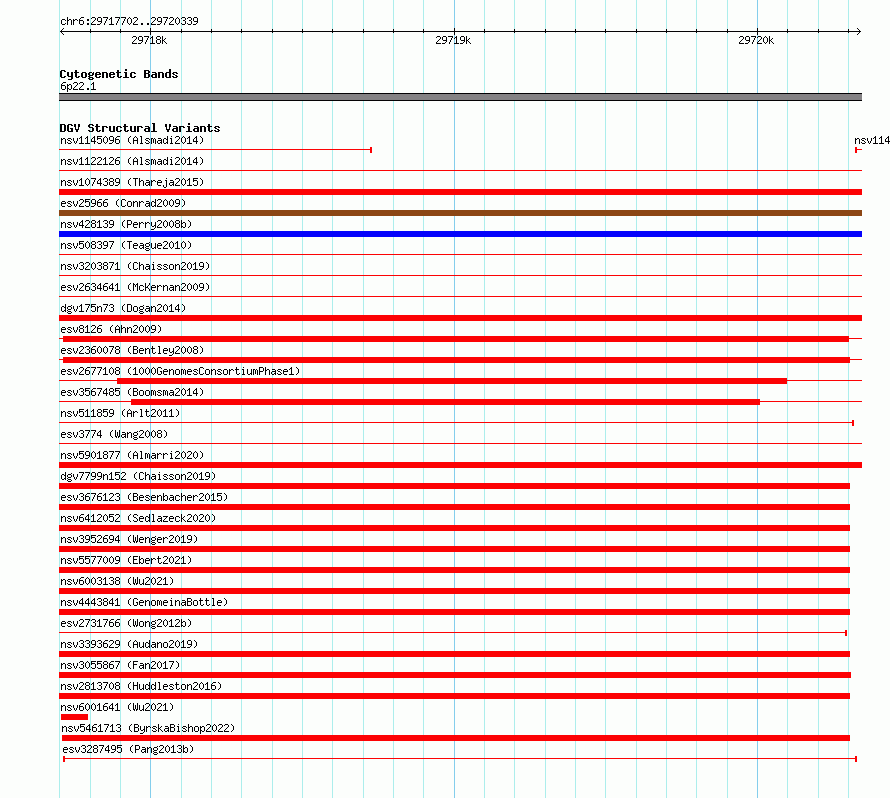The image size is (890, 798).
Task: Click the dgv7799n152 (Chaisson2019) text
Action: pyautogui.click(x=138, y=476)
